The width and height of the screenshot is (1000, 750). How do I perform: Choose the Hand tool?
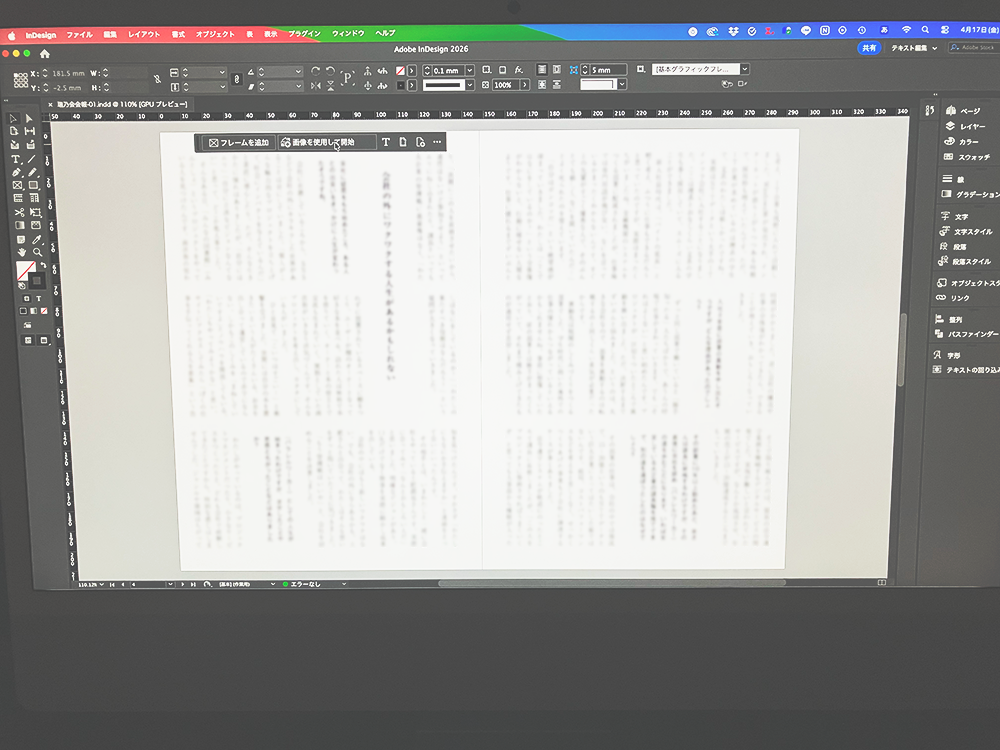click(x=20, y=252)
